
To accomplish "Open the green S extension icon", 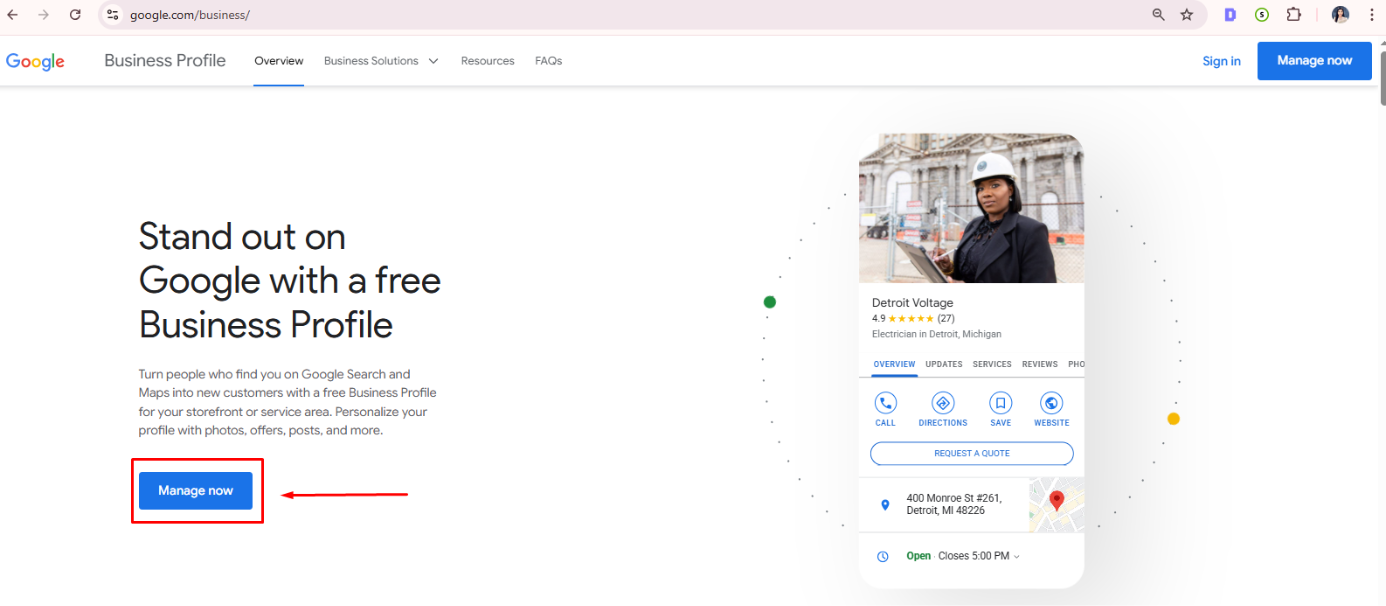I will pos(1262,15).
